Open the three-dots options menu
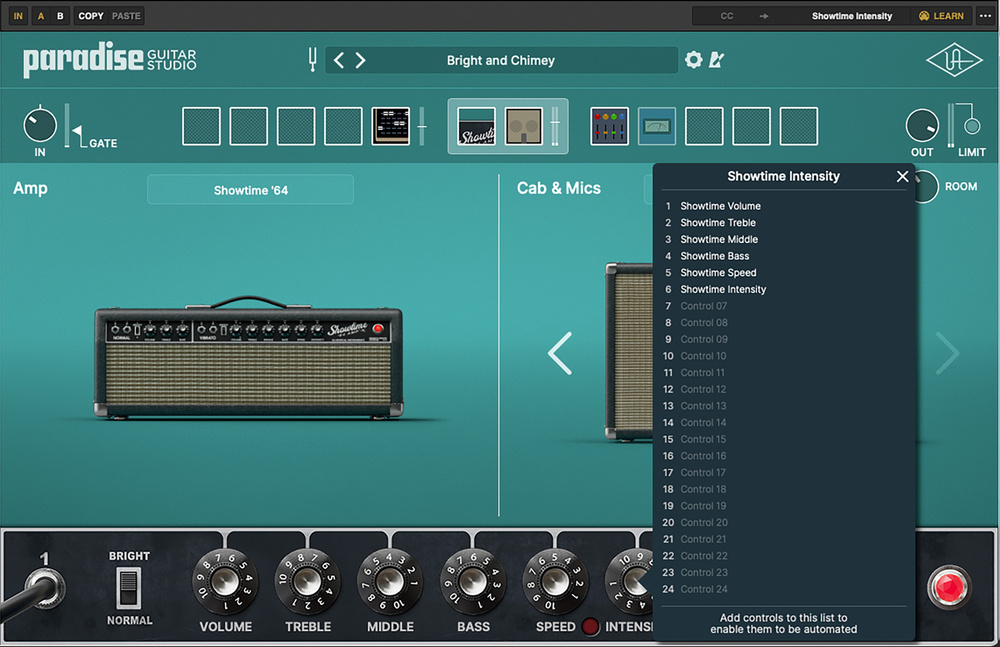Screen dimensions: 1000x647 pyautogui.click(x=985, y=16)
